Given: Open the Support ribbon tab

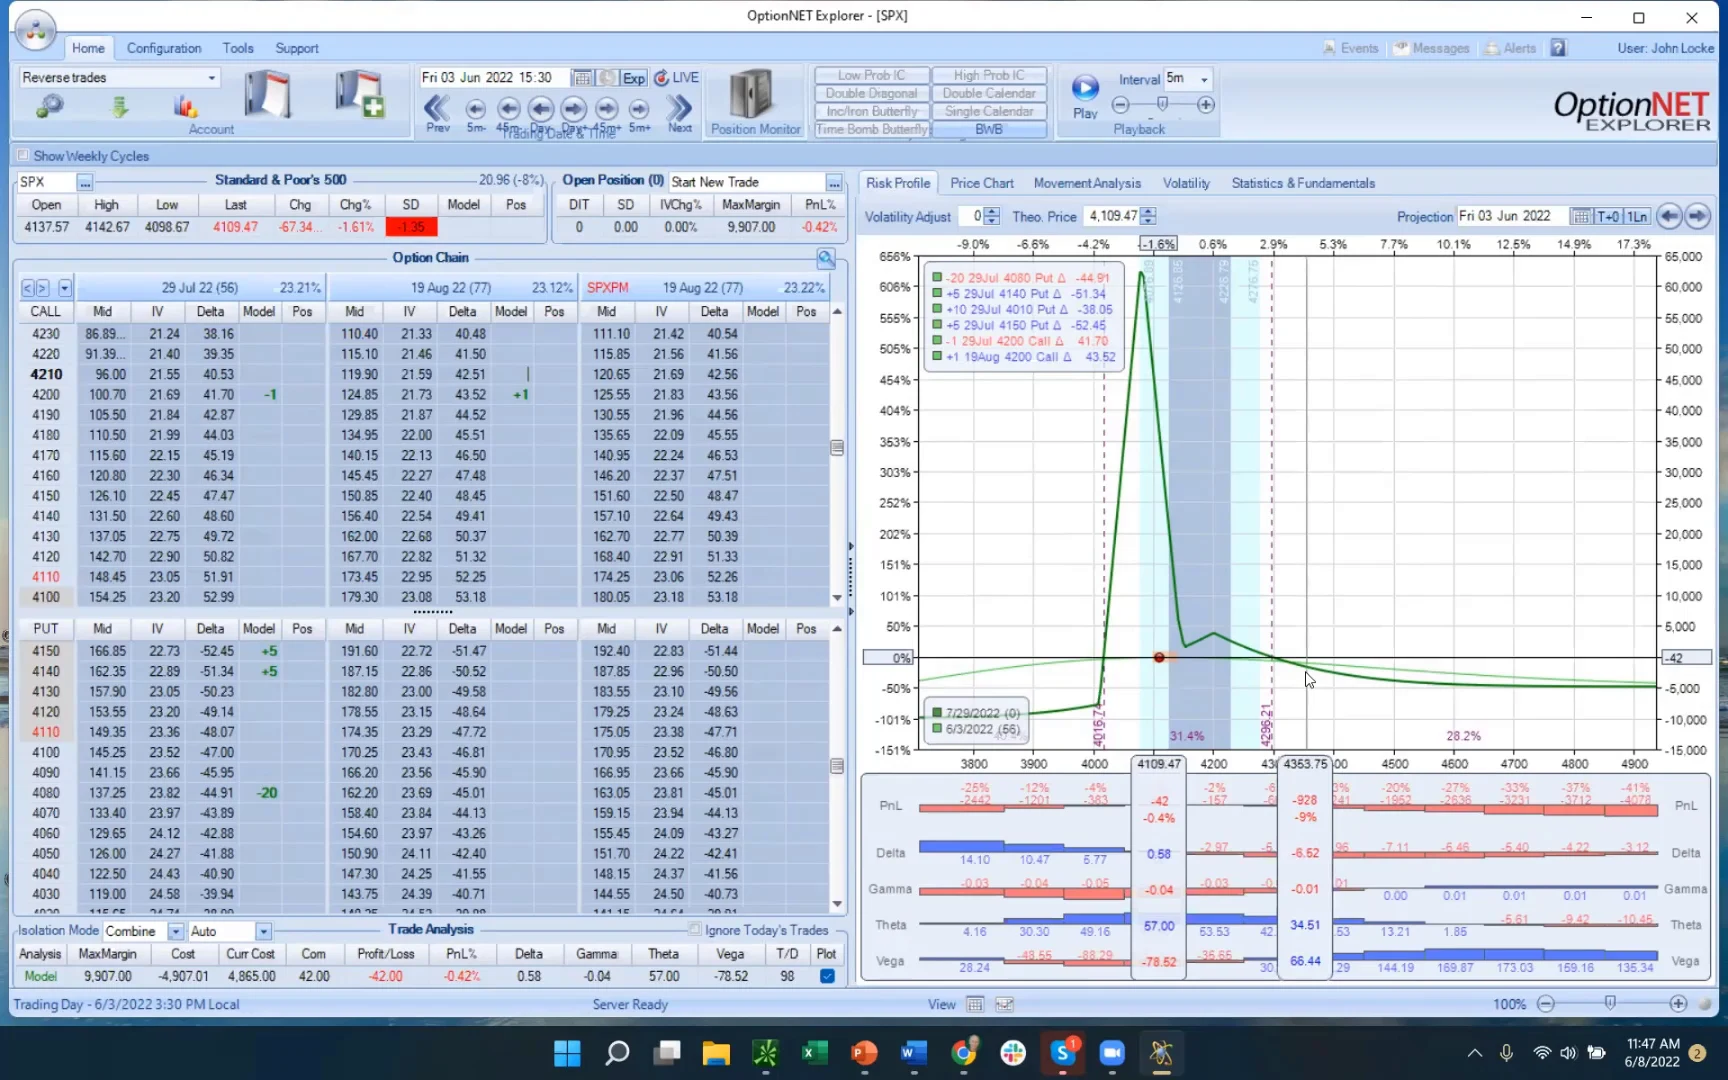Looking at the screenshot, I should click(x=297, y=48).
